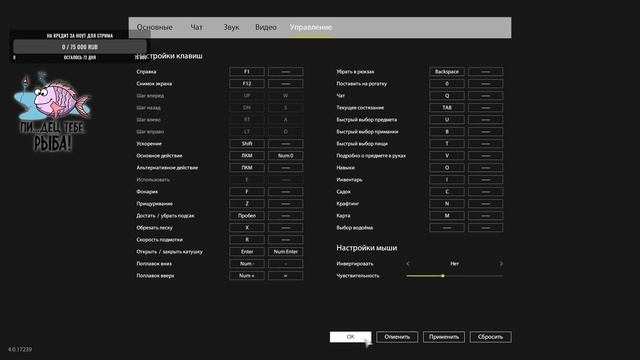Click the primary binding for Поставить на рогатку
This screenshot has width=640, height=360.
(x=447, y=84)
